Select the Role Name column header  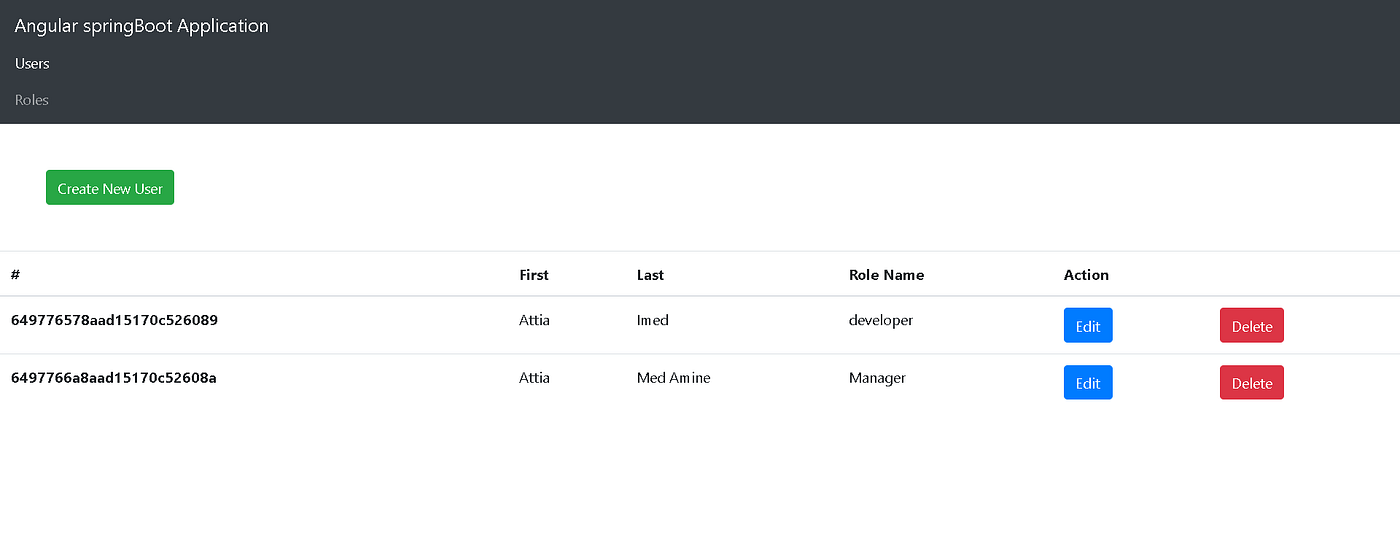pyautogui.click(x=886, y=275)
